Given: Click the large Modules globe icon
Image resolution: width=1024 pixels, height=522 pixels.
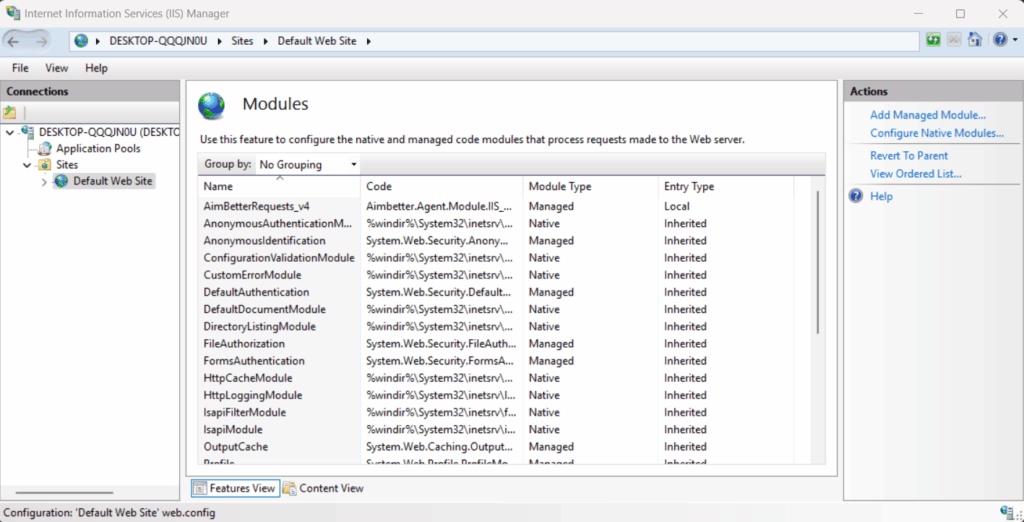Looking at the screenshot, I should pos(212,105).
